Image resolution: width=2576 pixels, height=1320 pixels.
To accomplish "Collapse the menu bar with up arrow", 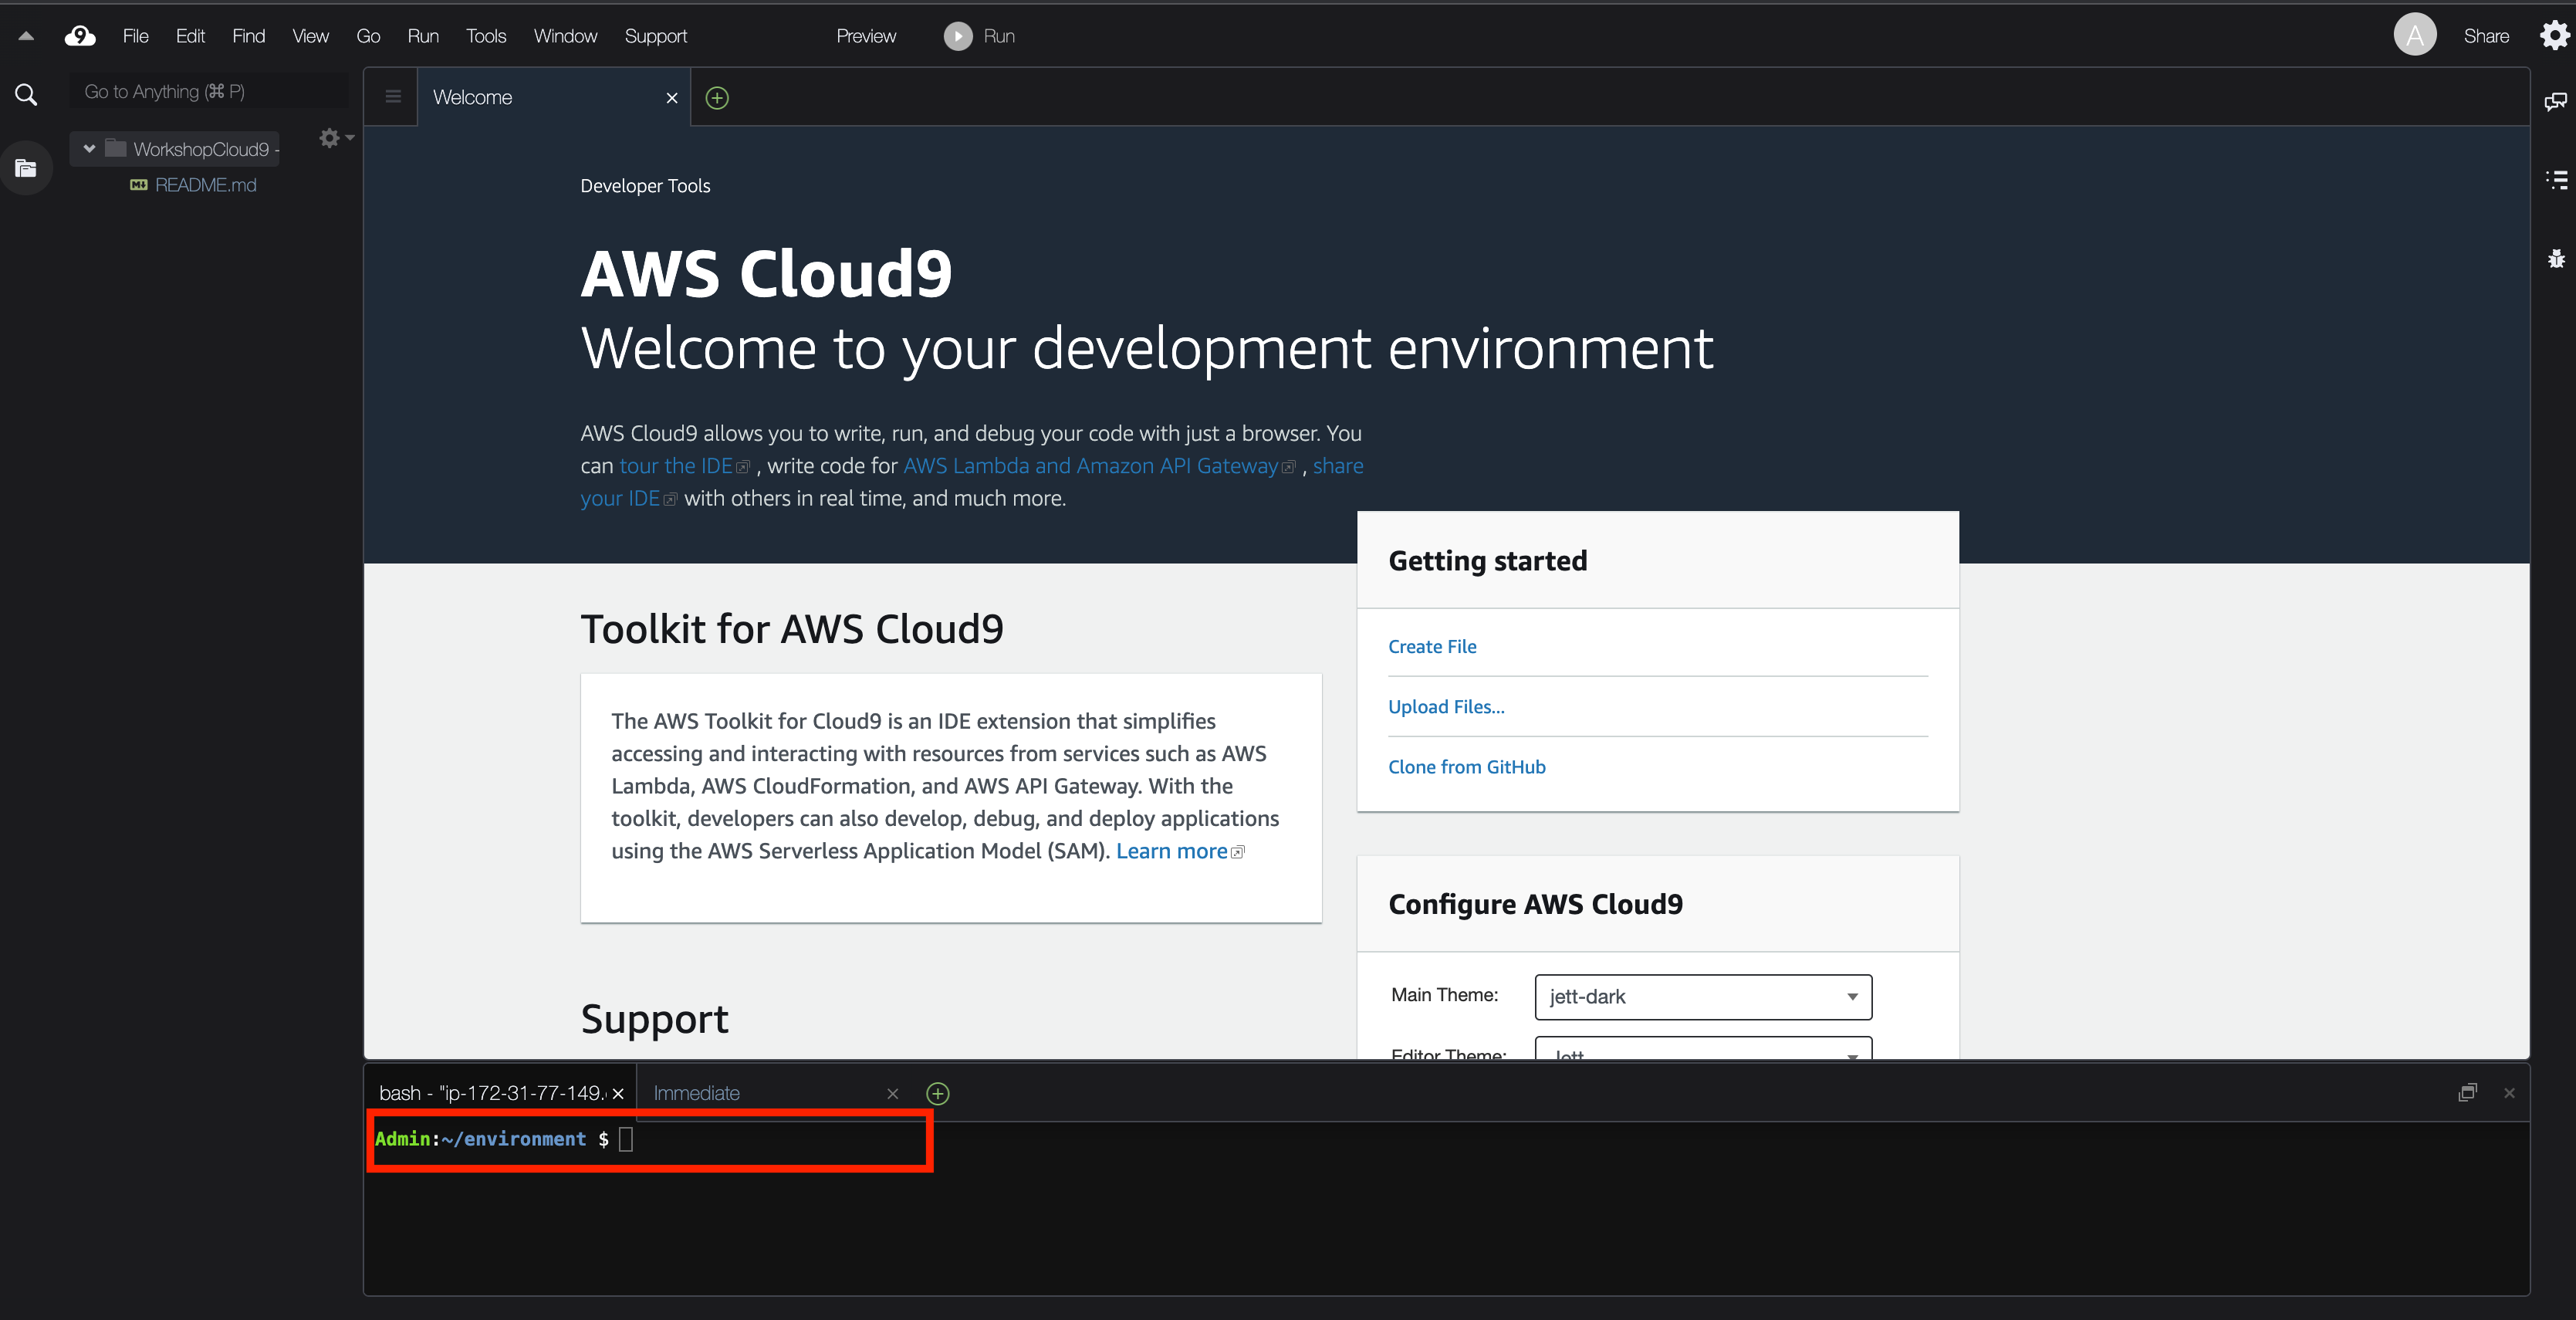I will (27, 36).
